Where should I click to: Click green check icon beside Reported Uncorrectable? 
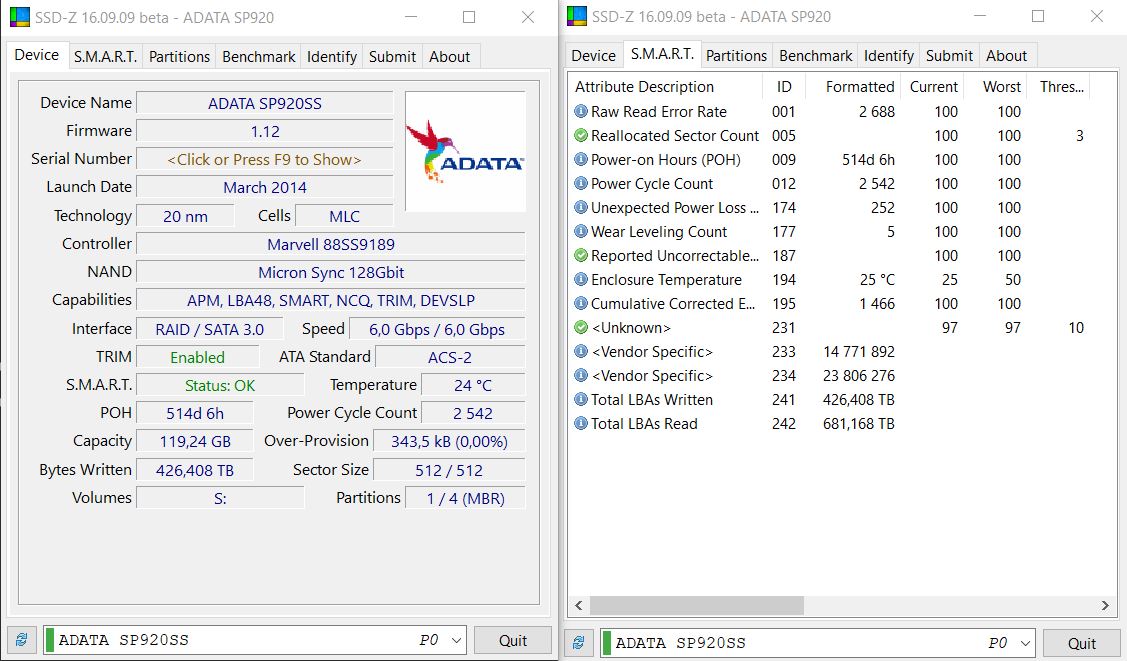(581, 255)
